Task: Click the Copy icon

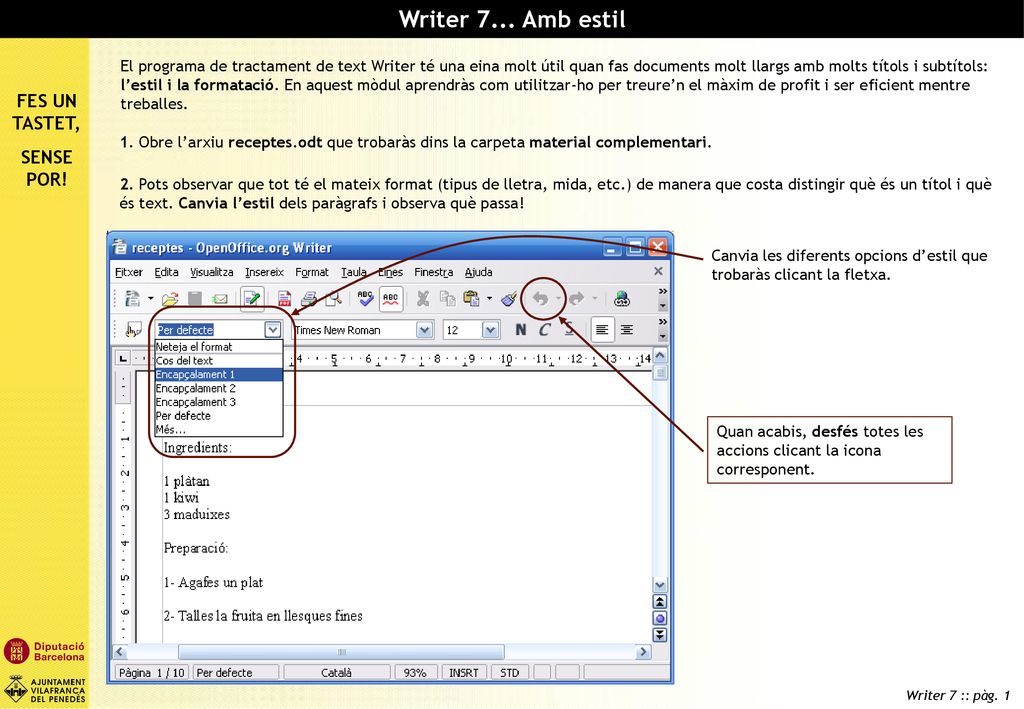Action: coord(447,299)
